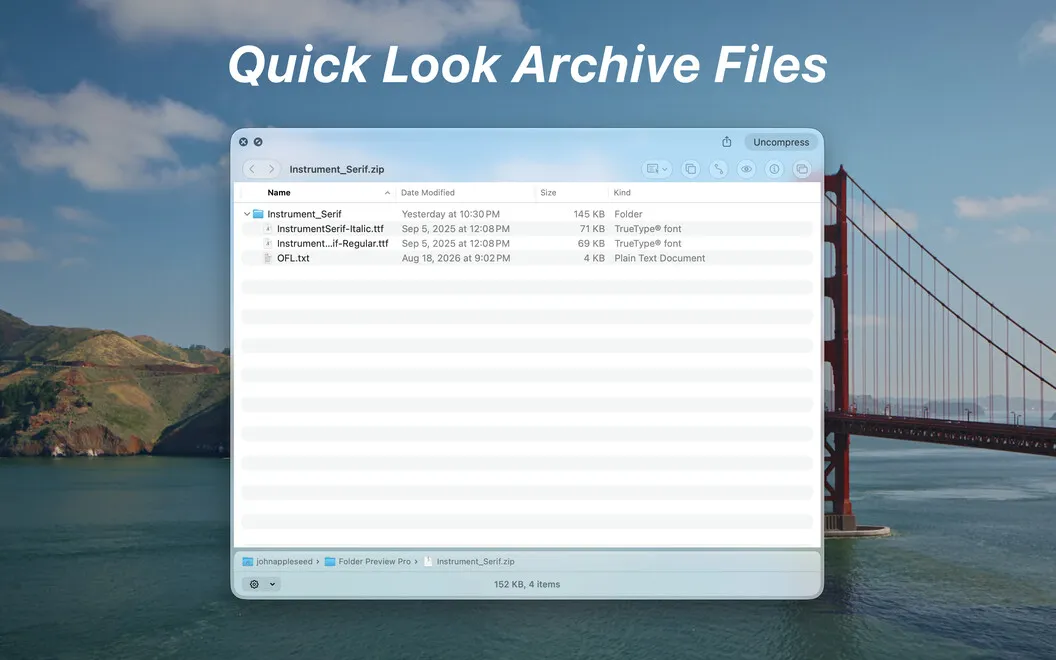Select the Instrument_Serif folder row
This screenshot has width=1056, height=660.
pos(527,214)
